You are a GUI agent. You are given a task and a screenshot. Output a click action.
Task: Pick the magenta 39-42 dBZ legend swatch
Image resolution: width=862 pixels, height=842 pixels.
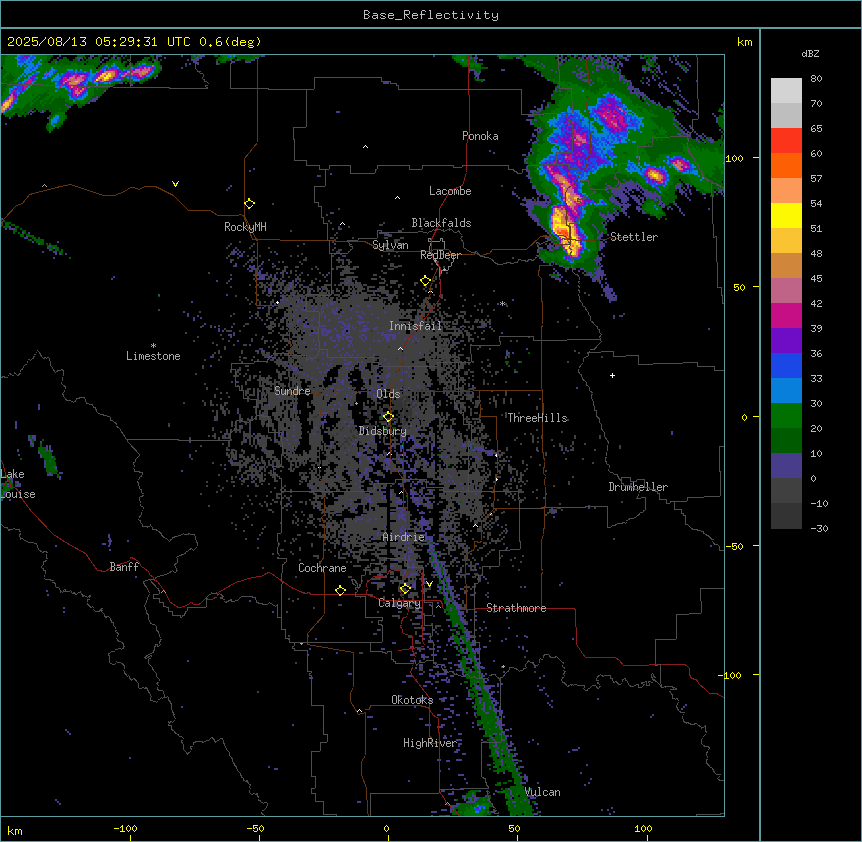click(x=786, y=315)
